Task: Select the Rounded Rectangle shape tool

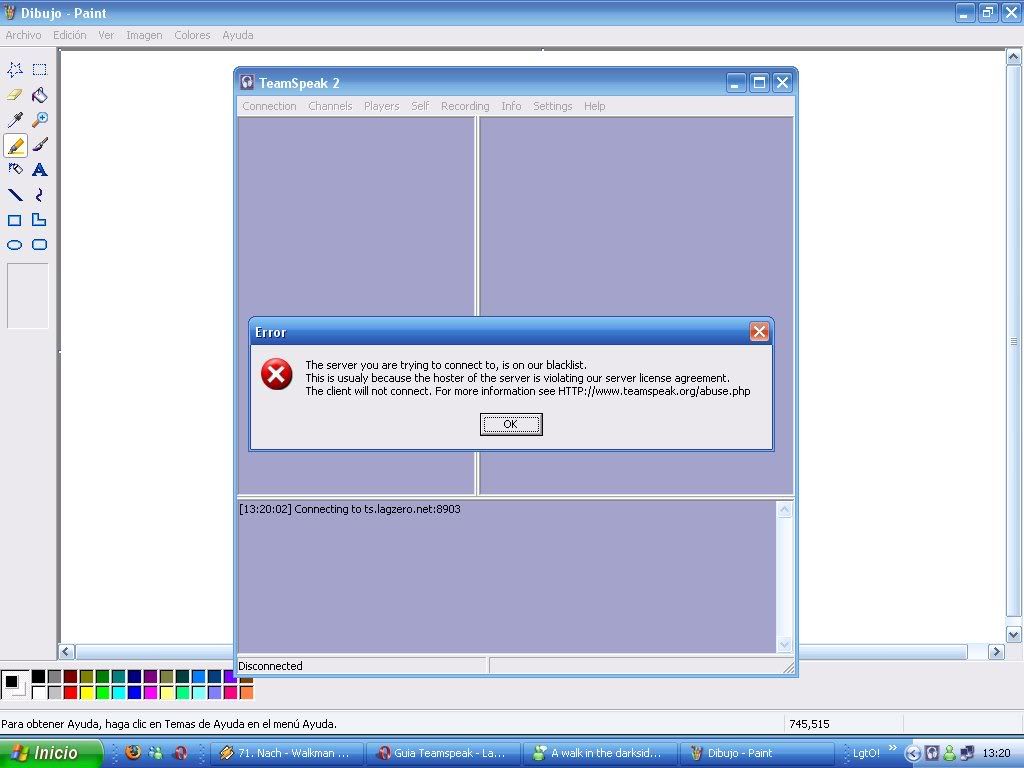Action: (40, 245)
